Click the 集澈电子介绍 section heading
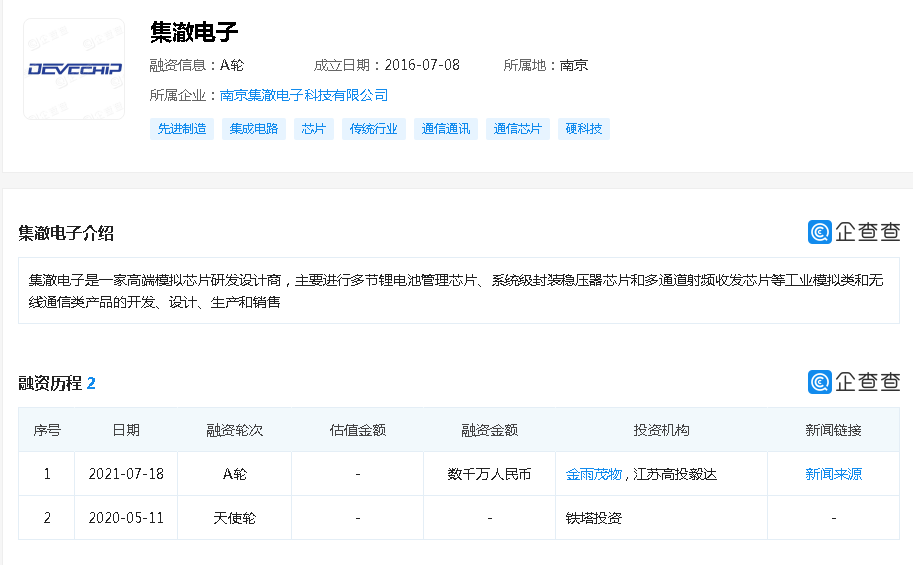Screen dimensions: 913x565 [66, 233]
